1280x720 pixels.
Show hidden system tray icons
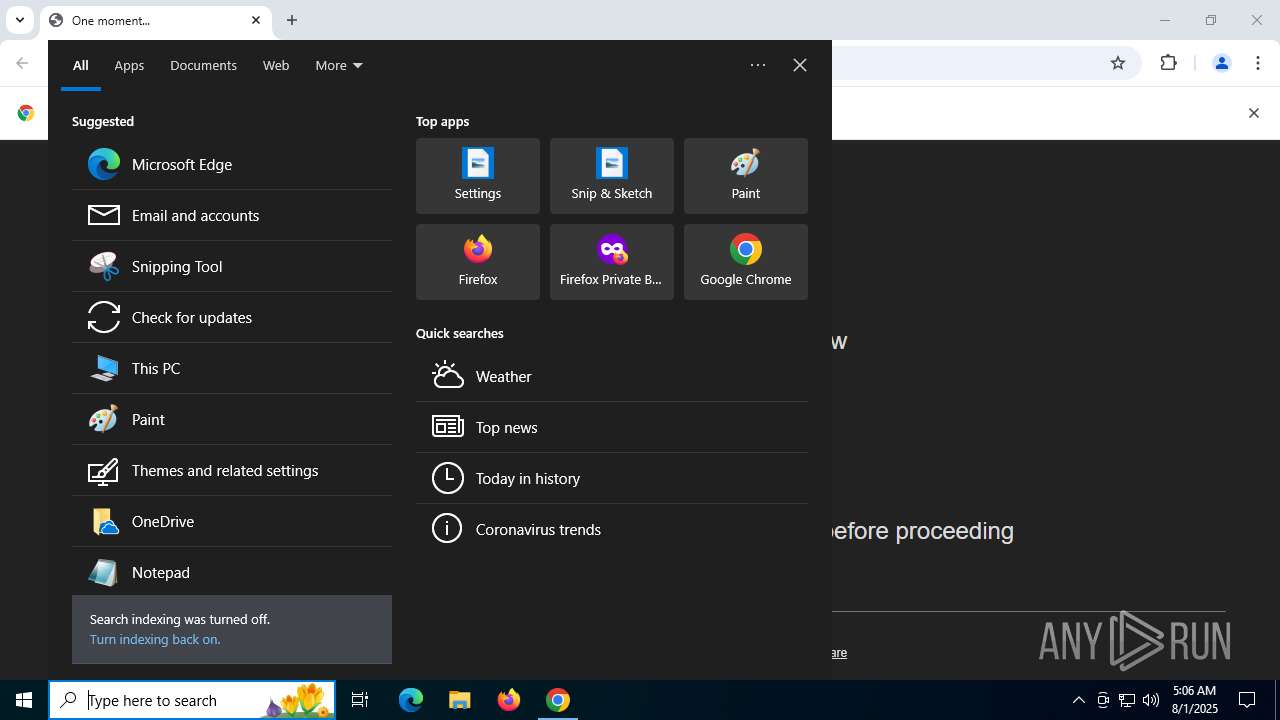tap(1078, 700)
